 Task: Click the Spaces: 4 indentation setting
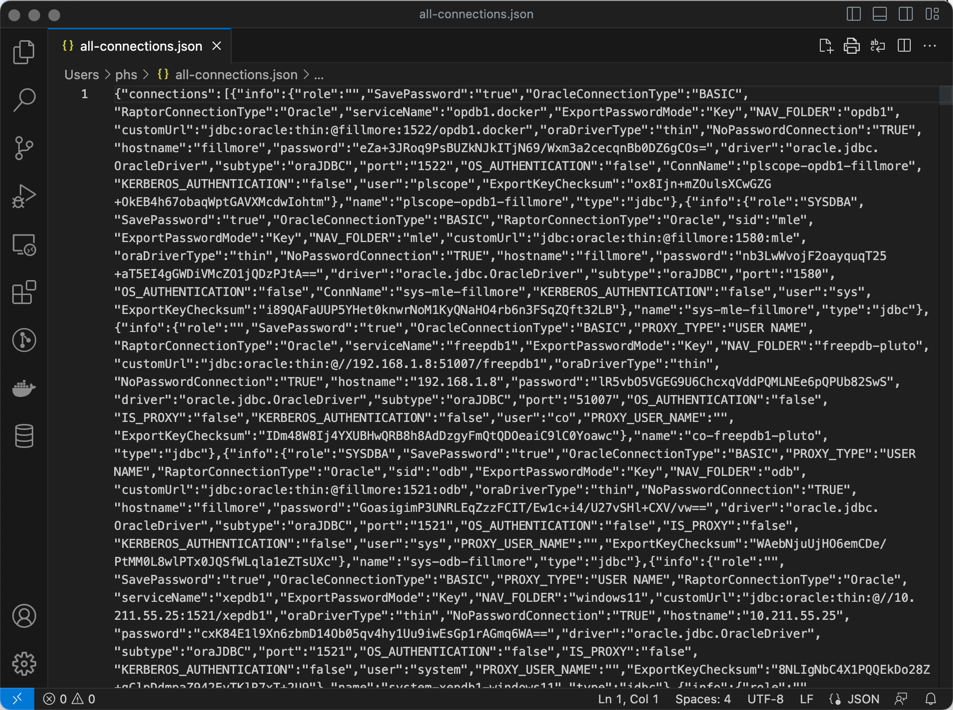(702, 699)
